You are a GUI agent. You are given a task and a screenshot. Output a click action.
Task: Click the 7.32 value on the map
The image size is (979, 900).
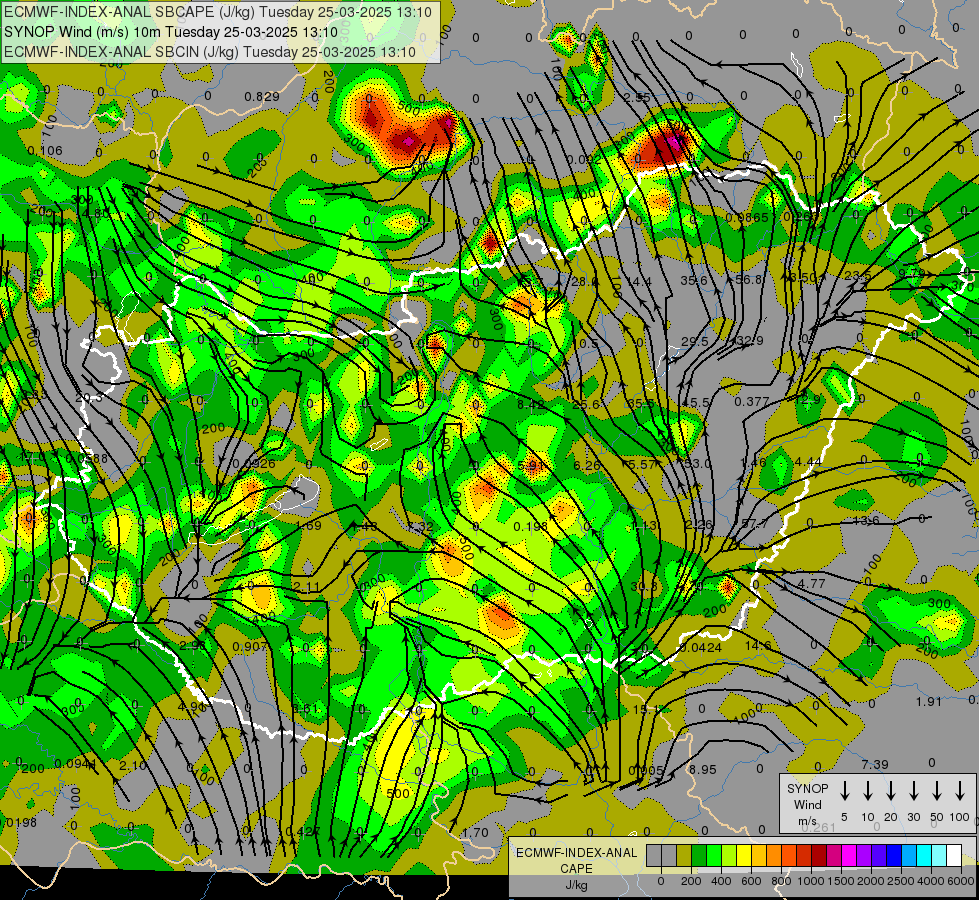pos(420,527)
